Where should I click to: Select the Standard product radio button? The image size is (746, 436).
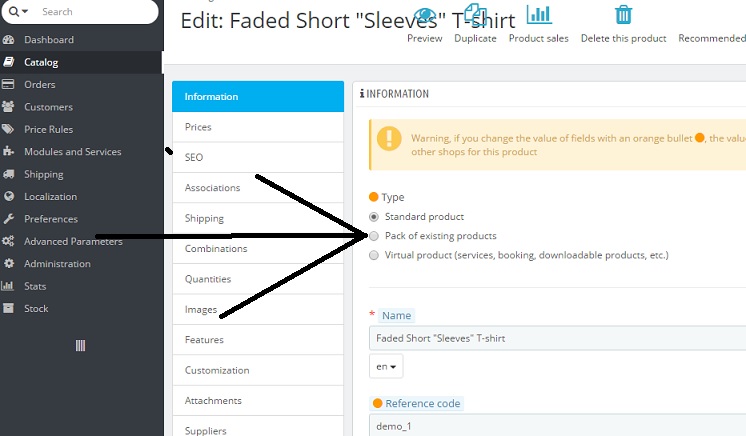coord(374,216)
